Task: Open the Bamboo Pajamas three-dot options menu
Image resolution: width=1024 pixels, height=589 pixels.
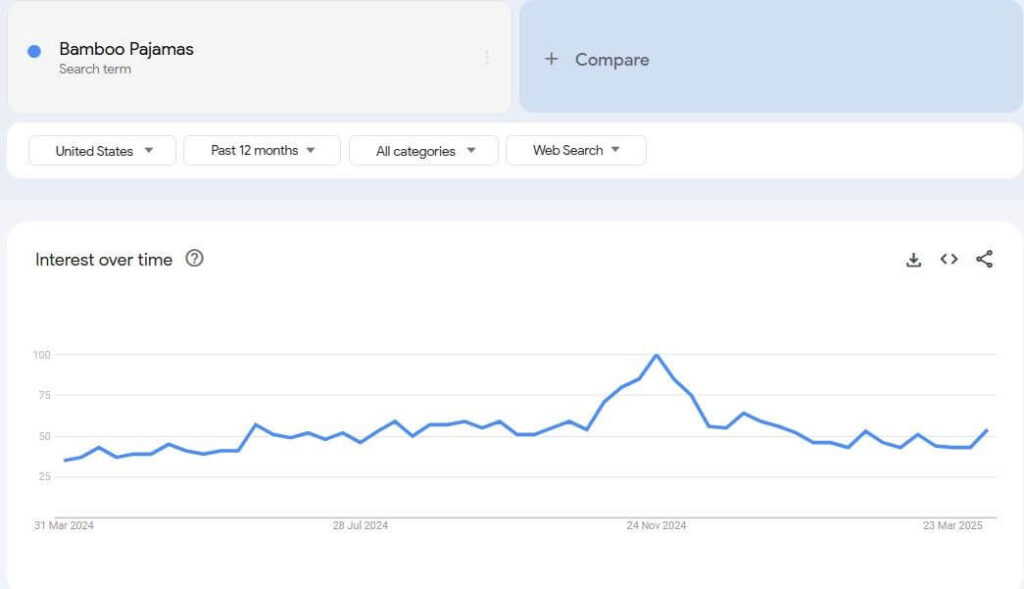Action: pos(487,58)
